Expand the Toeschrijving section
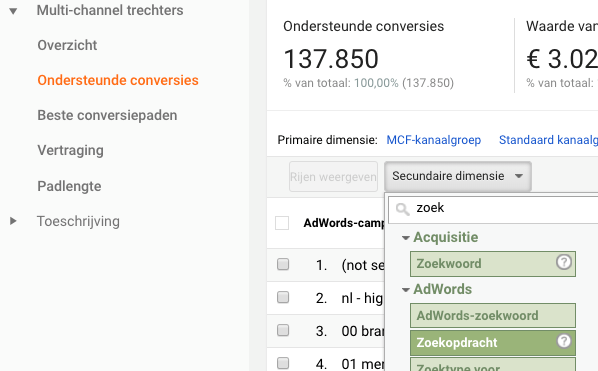Viewport: 598px width, 371px height. coord(13,221)
